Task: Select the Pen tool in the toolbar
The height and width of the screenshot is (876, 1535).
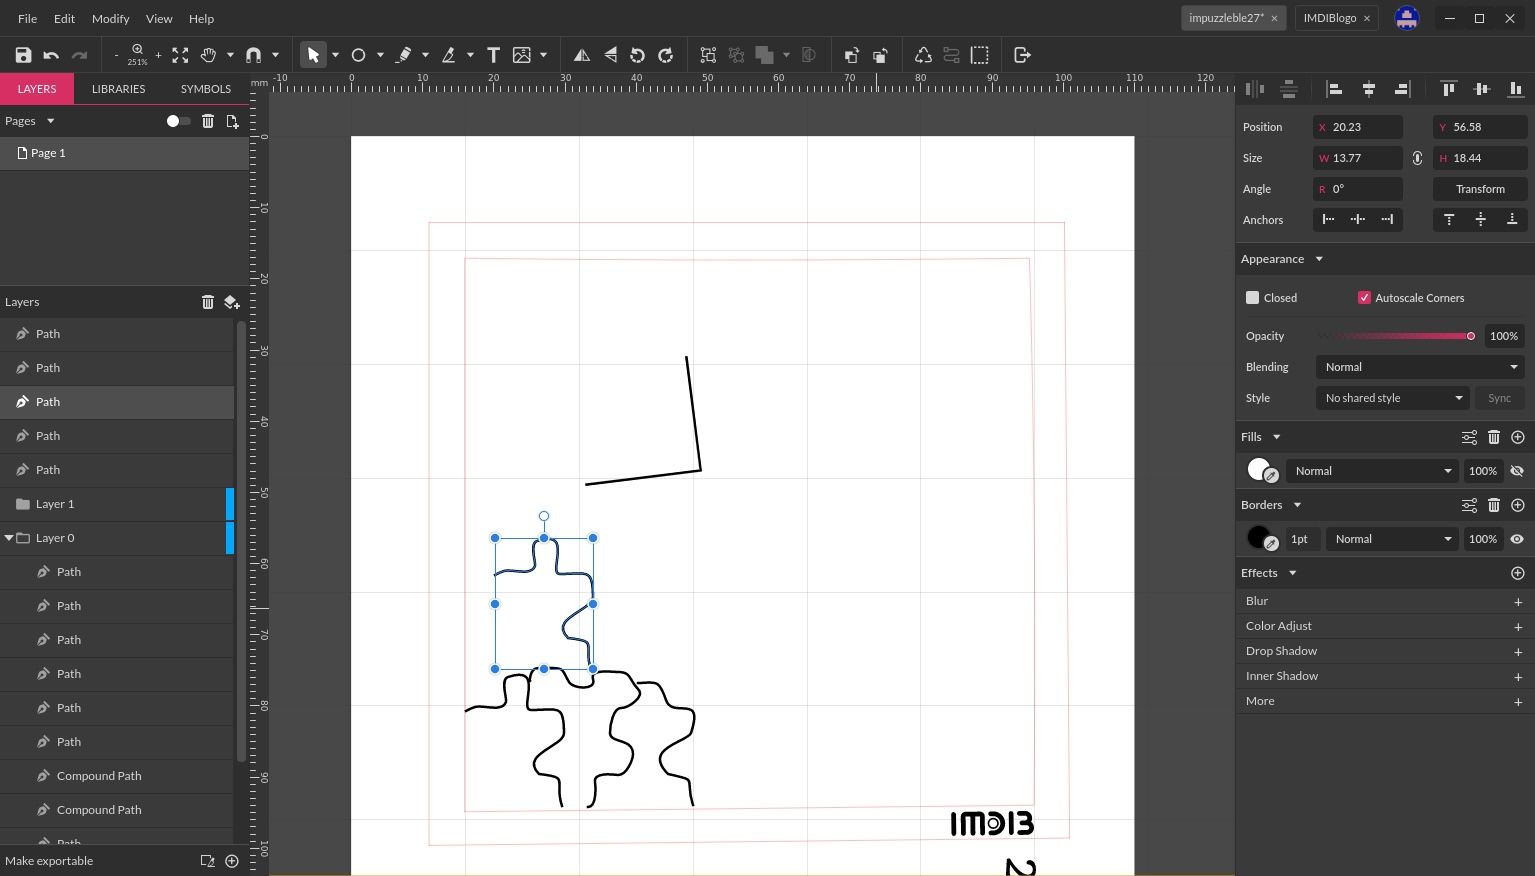Action: tap(404, 55)
